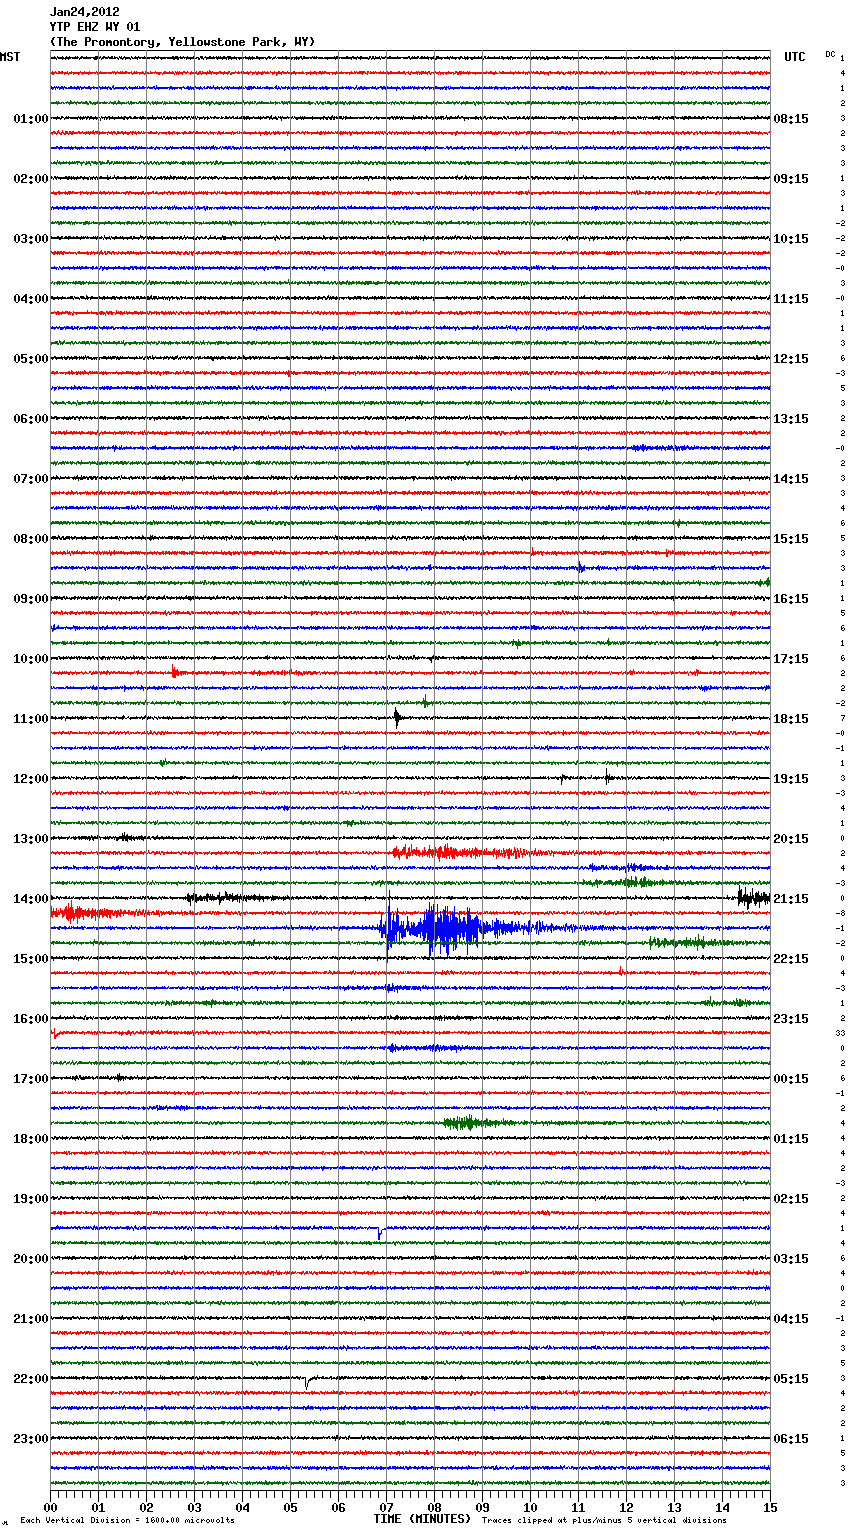Click the 00:15 UTC time label
The width and height of the screenshot is (850, 1534).
point(791,1079)
